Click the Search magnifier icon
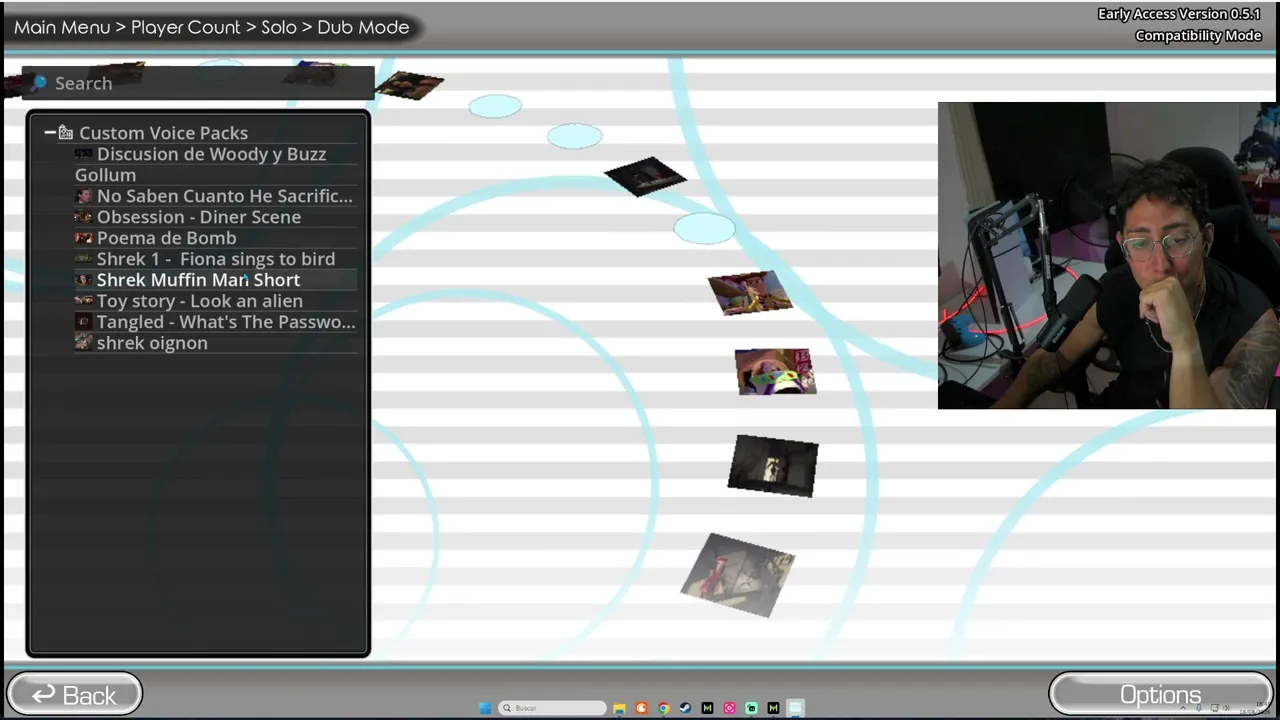This screenshot has width=1280, height=720. [38, 83]
